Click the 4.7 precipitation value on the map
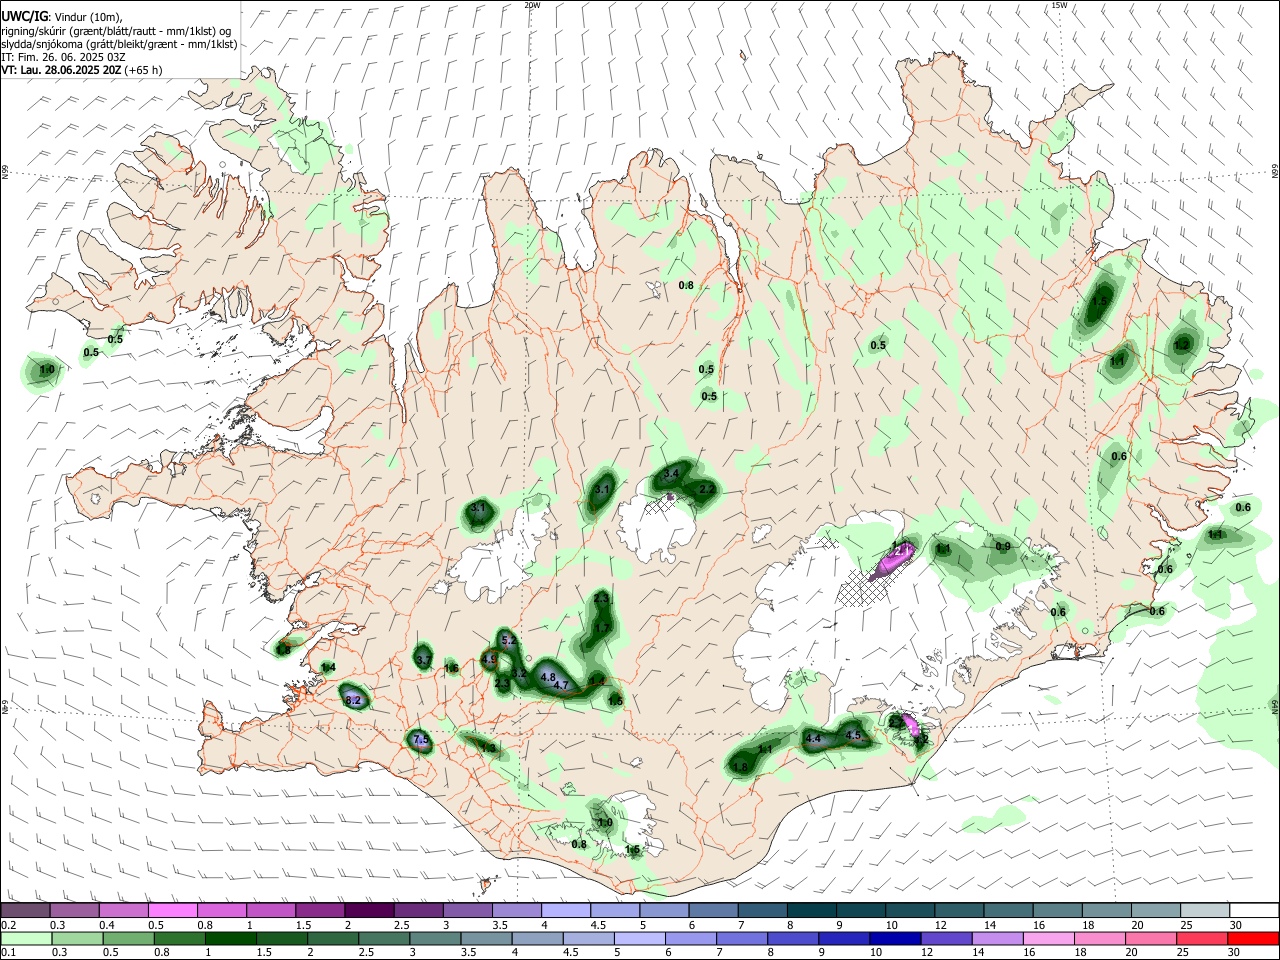Screen dimensions: 1280x960 pos(561,685)
